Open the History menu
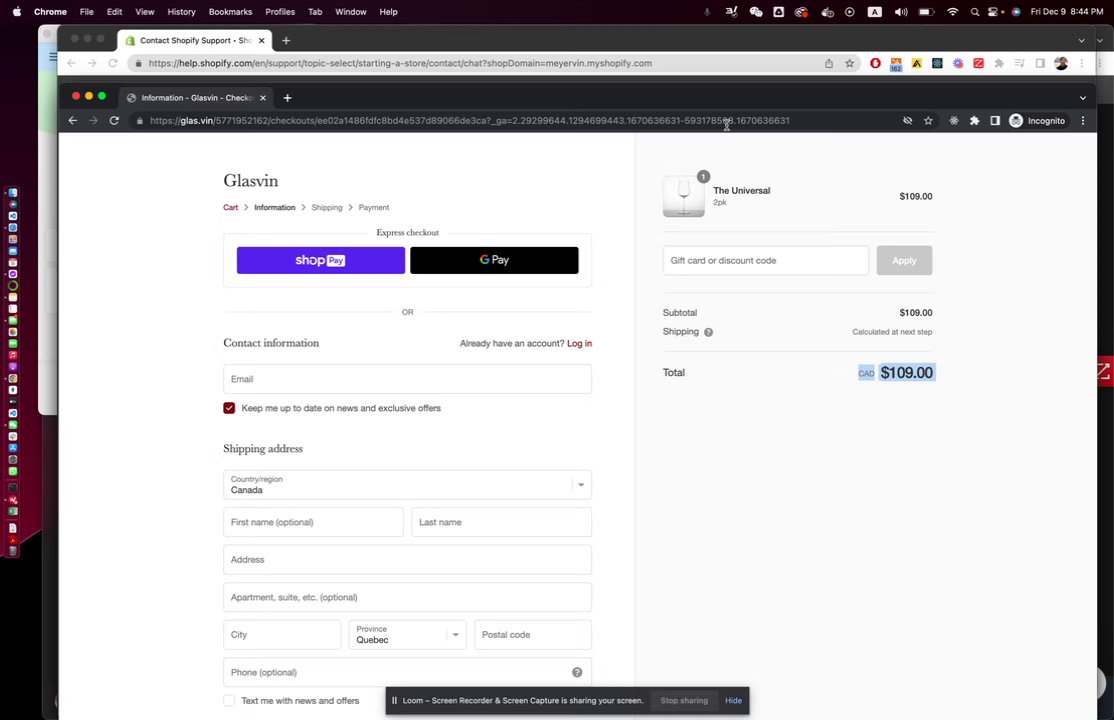The image size is (1114, 720). click(181, 12)
